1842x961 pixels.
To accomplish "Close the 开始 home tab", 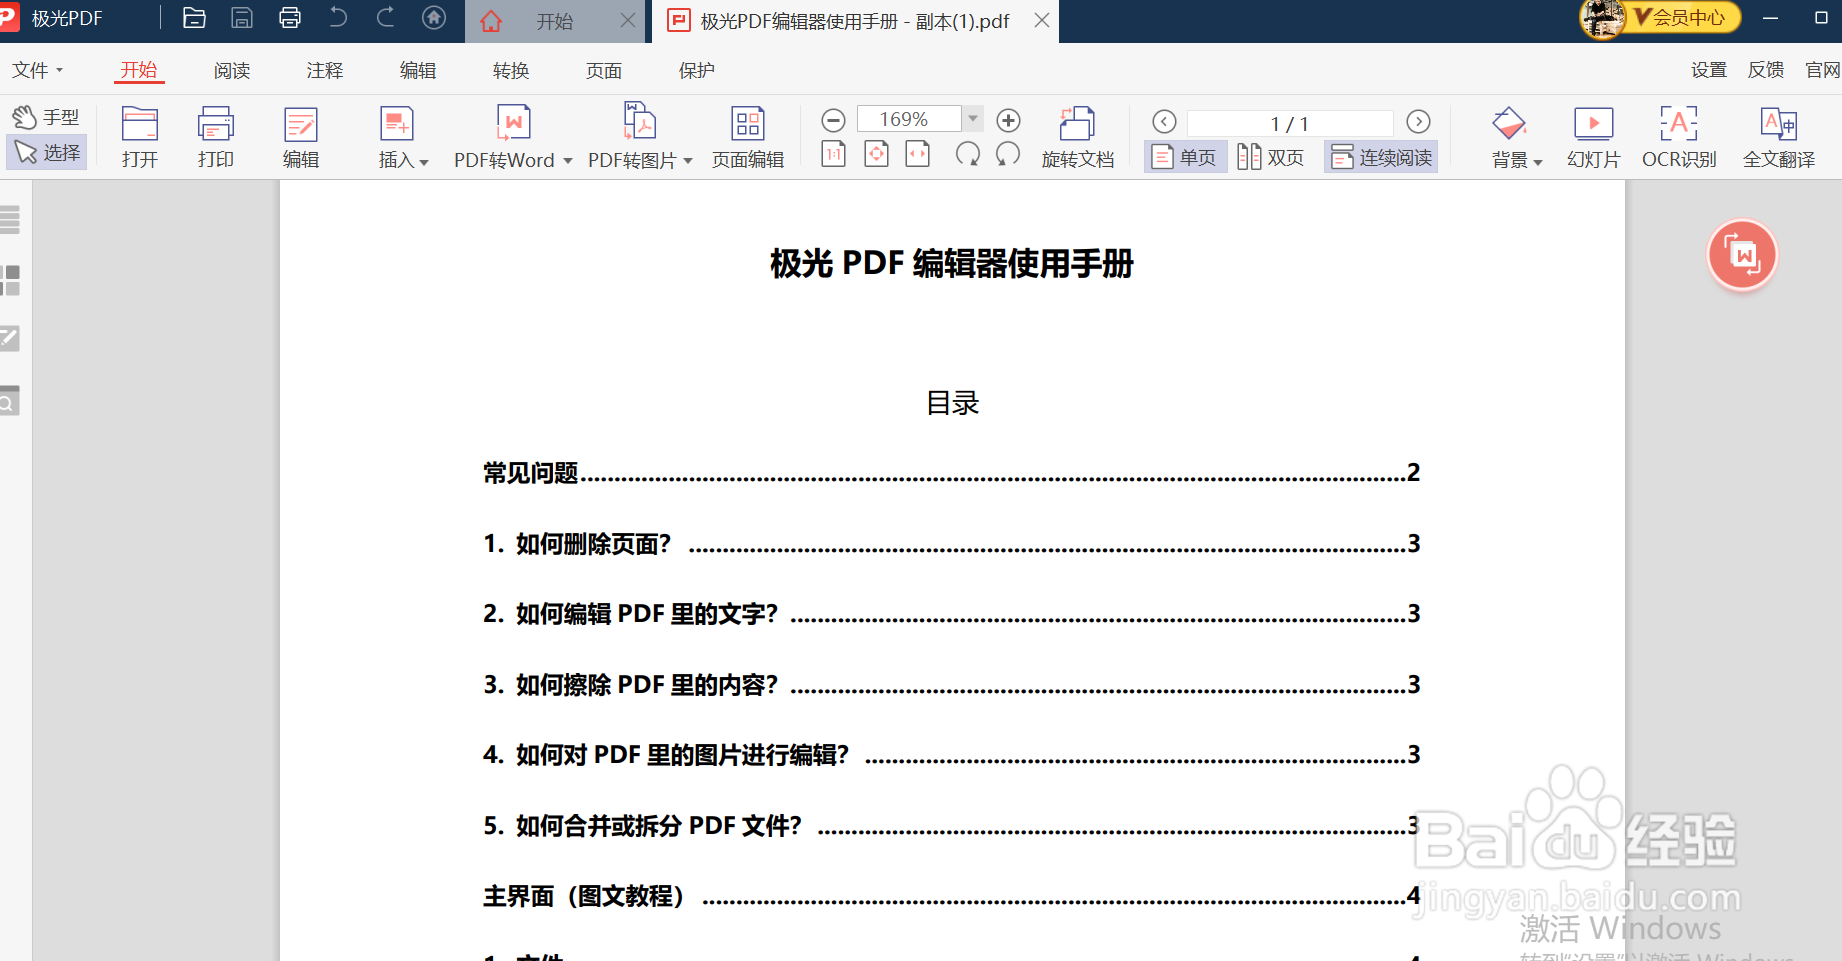I will coord(628,20).
